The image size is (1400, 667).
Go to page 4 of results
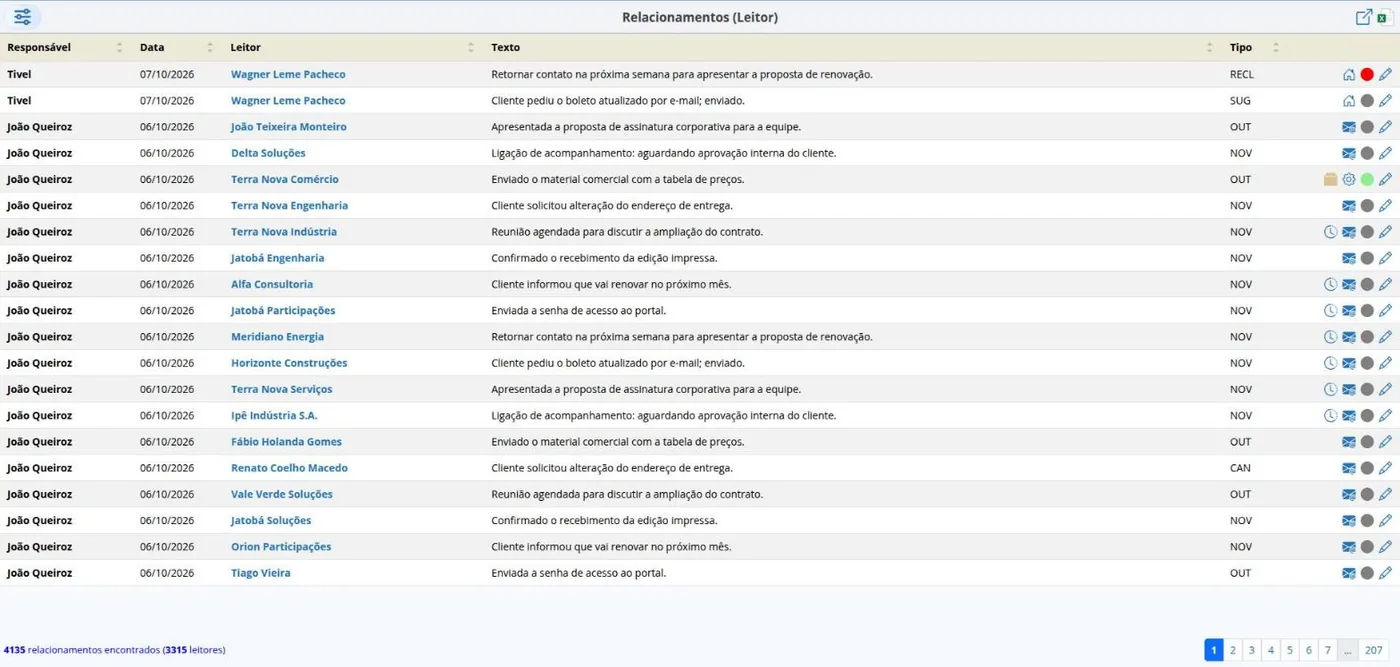tap(1271, 650)
